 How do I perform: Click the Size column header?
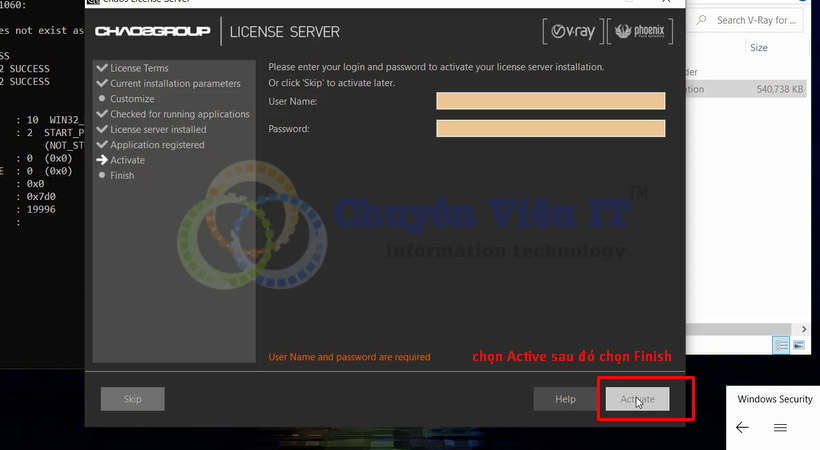(759, 48)
